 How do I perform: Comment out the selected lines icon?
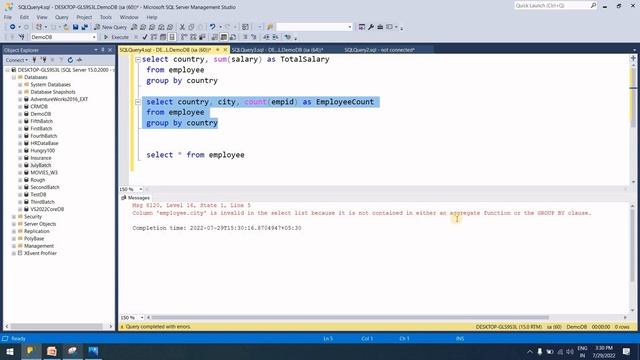pyautogui.click(x=245, y=37)
